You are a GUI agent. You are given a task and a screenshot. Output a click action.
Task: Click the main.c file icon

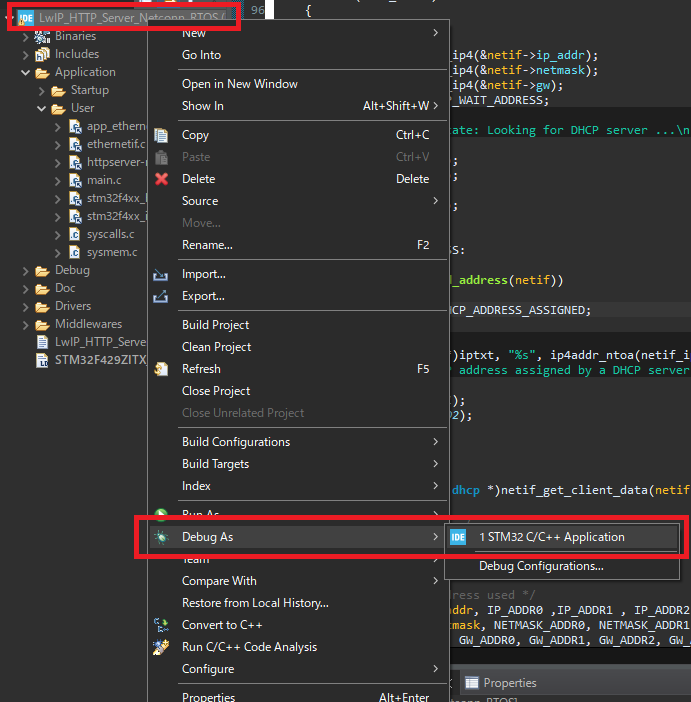(x=75, y=180)
